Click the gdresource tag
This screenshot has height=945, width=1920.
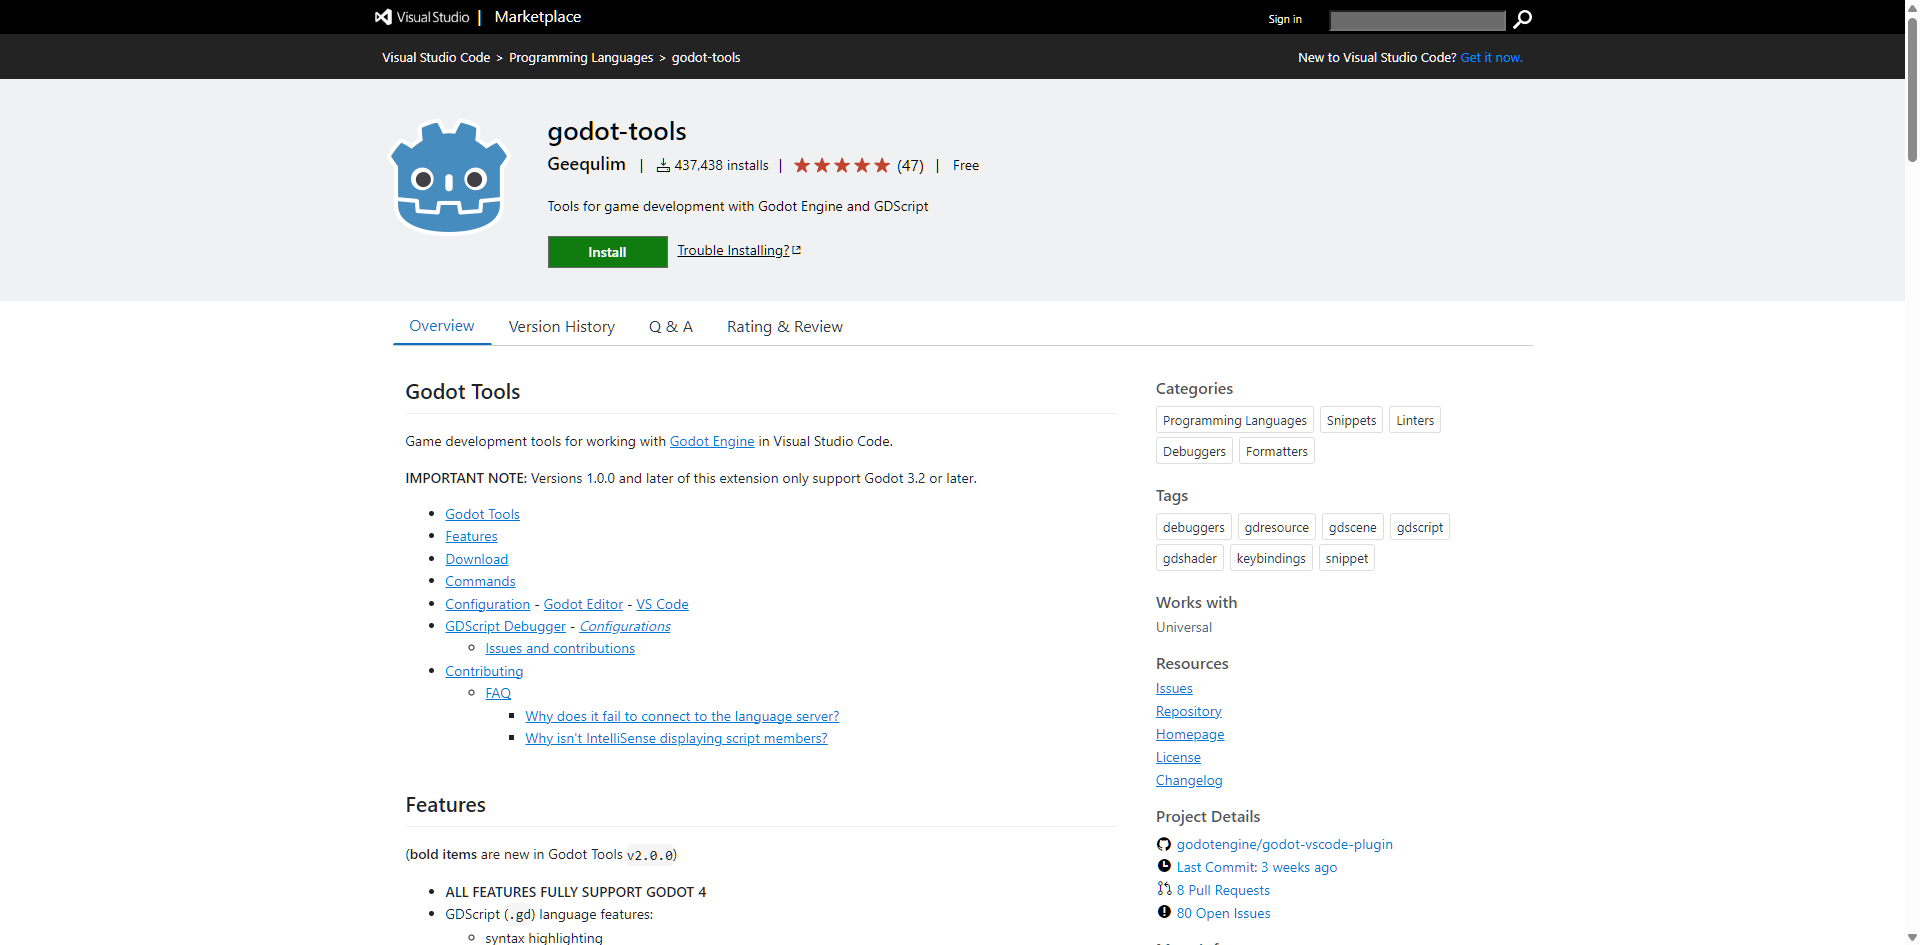(x=1277, y=527)
